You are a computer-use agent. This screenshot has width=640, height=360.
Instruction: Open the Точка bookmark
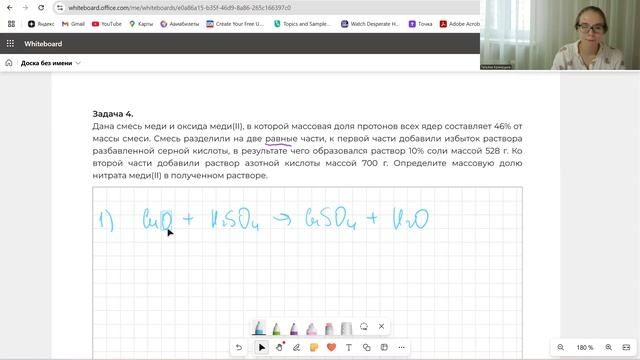click(x=420, y=24)
